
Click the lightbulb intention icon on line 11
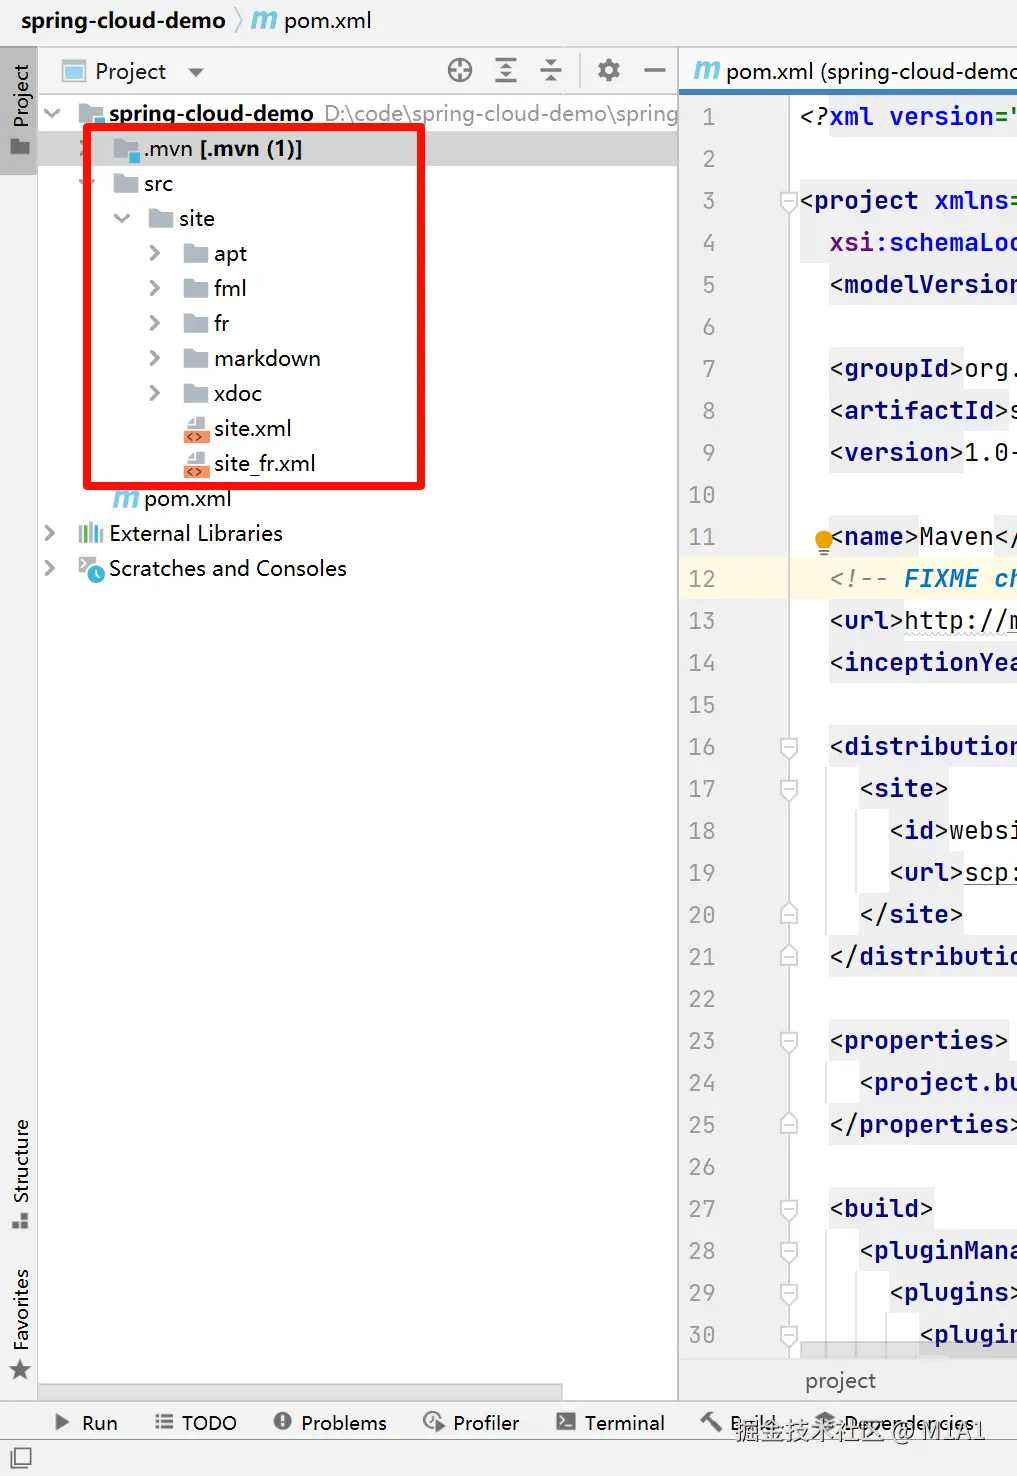pos(823,541)
